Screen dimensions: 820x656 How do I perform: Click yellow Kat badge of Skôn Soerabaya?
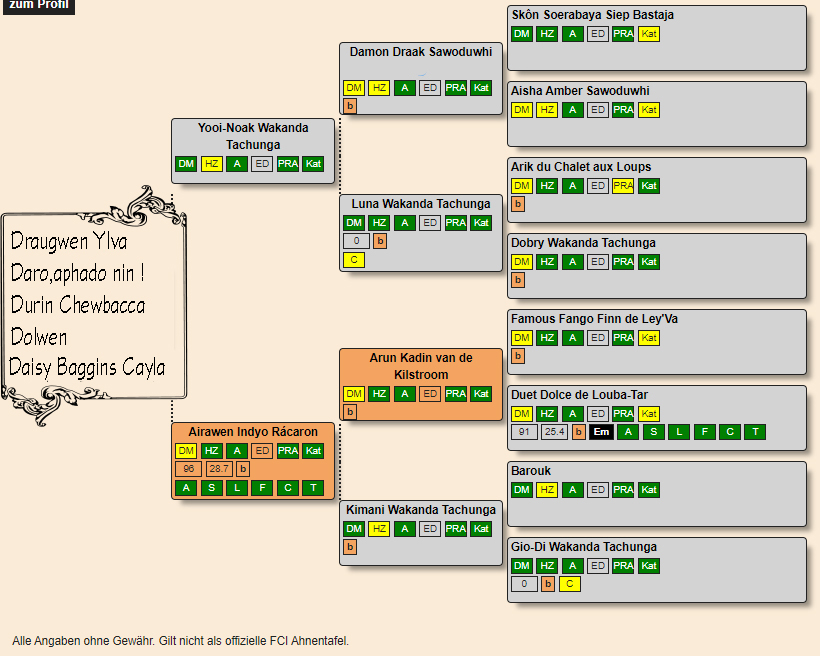(x=649, y=34)
